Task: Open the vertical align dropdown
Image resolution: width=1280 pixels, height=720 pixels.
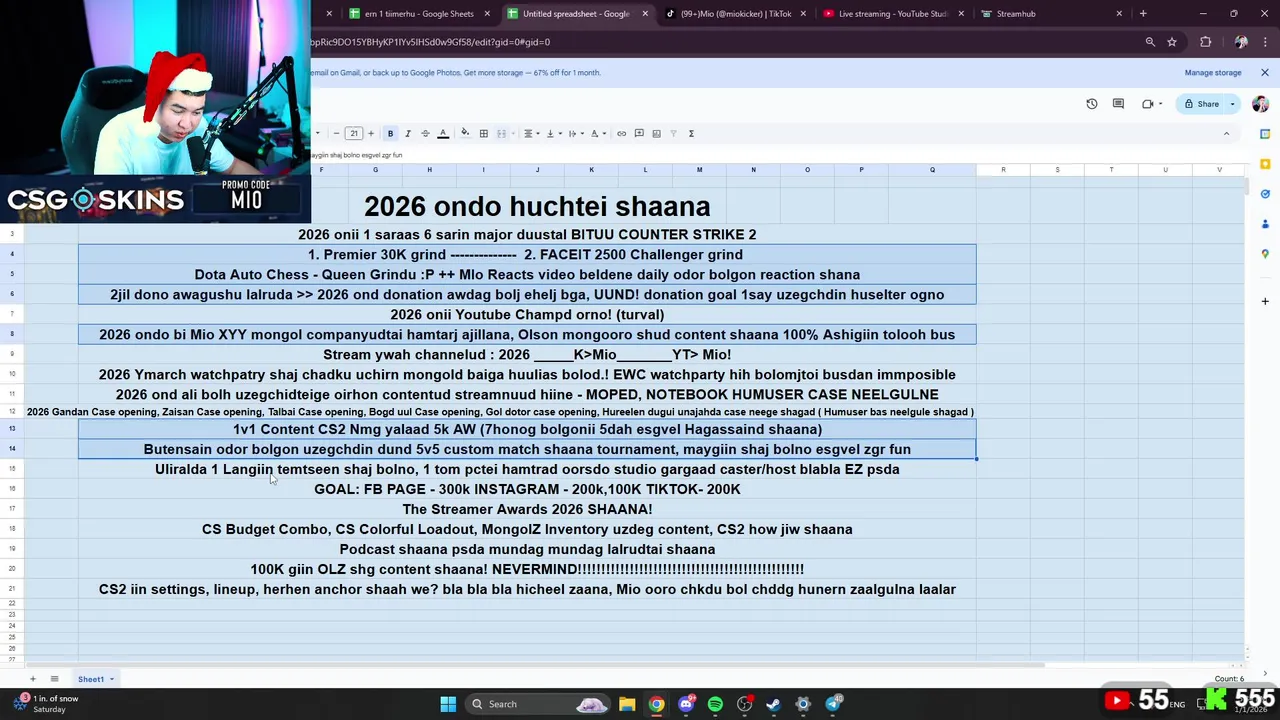Action: (552, 133)
